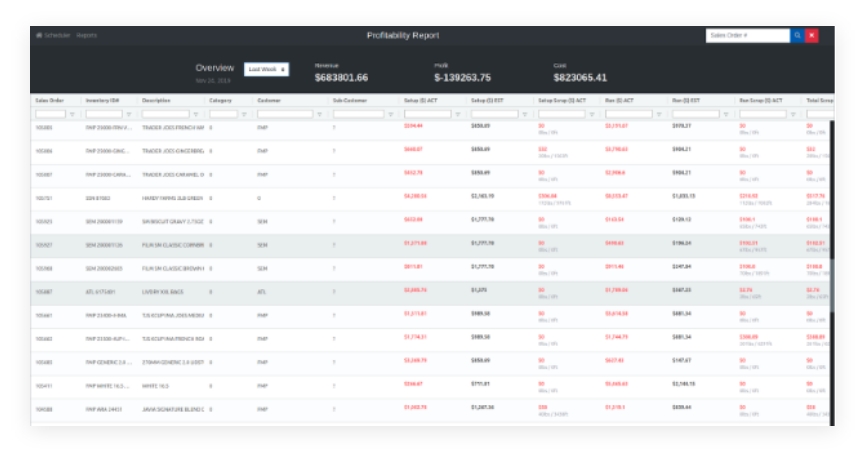This screenshot has height=460, width=866.
Task: Click the Profitability Report title
Action: [x=403, y=35]
